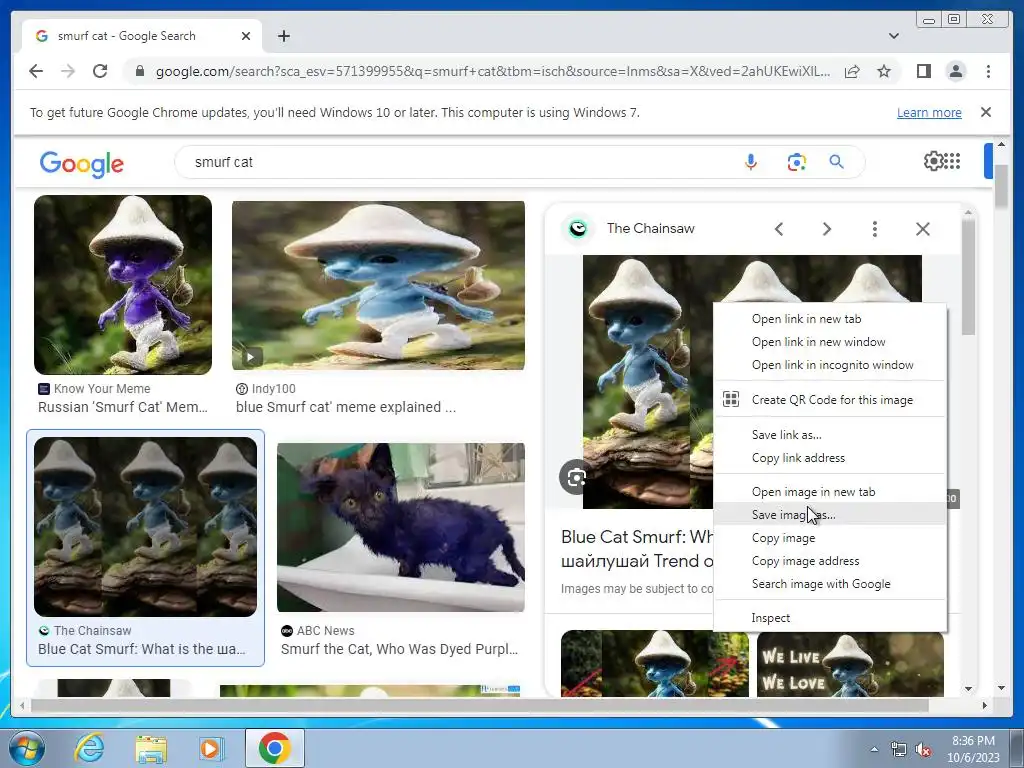
Task: Close the smurf cat Google Search tab
Action: tap(246, 36)
